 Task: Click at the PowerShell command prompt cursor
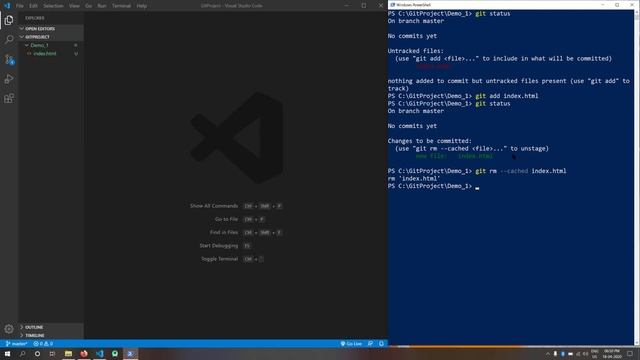pyautogui.click(x=477, y=187)
